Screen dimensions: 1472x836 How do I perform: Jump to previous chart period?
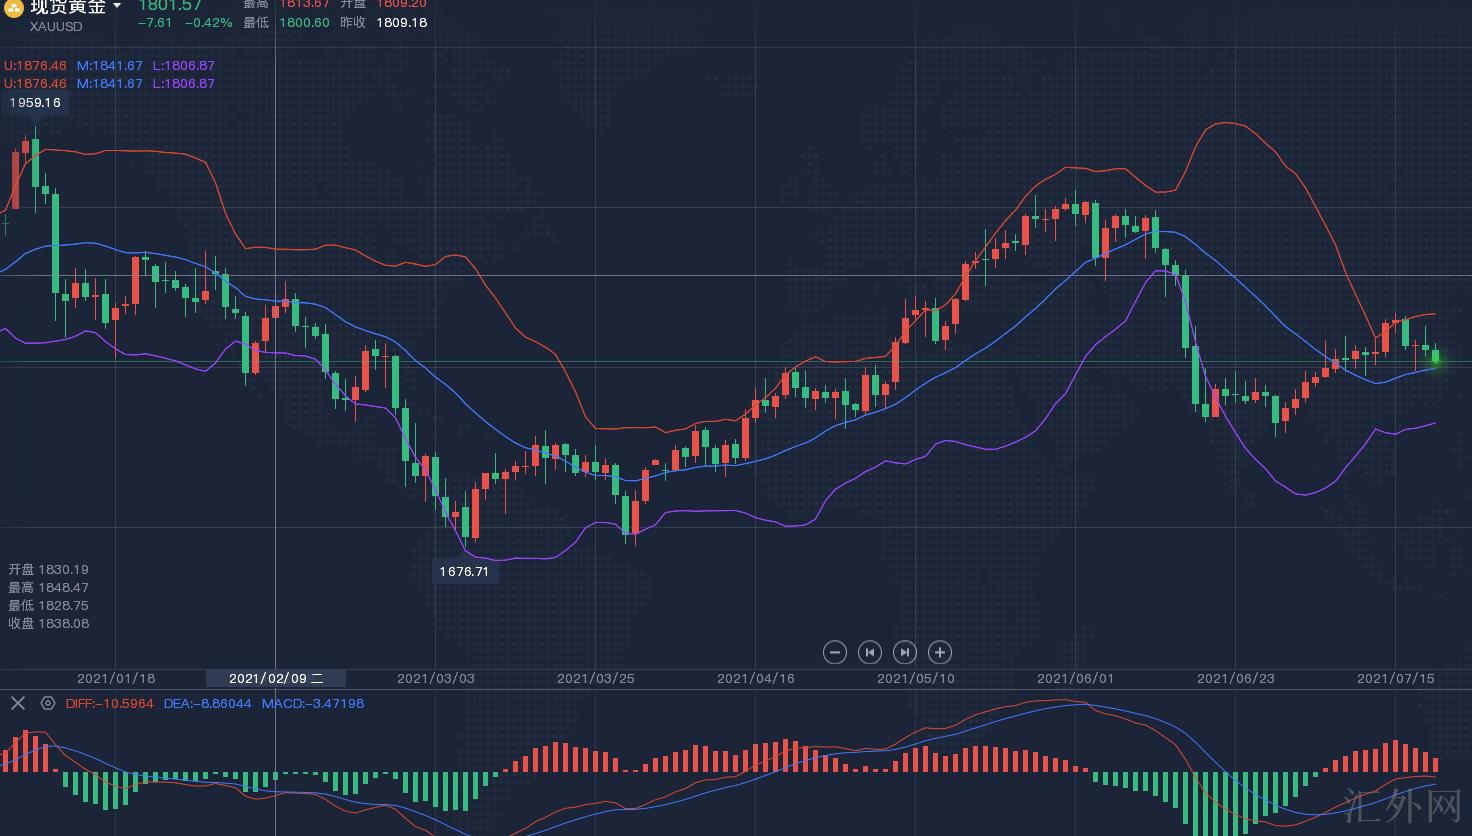[x=869, y=652]
